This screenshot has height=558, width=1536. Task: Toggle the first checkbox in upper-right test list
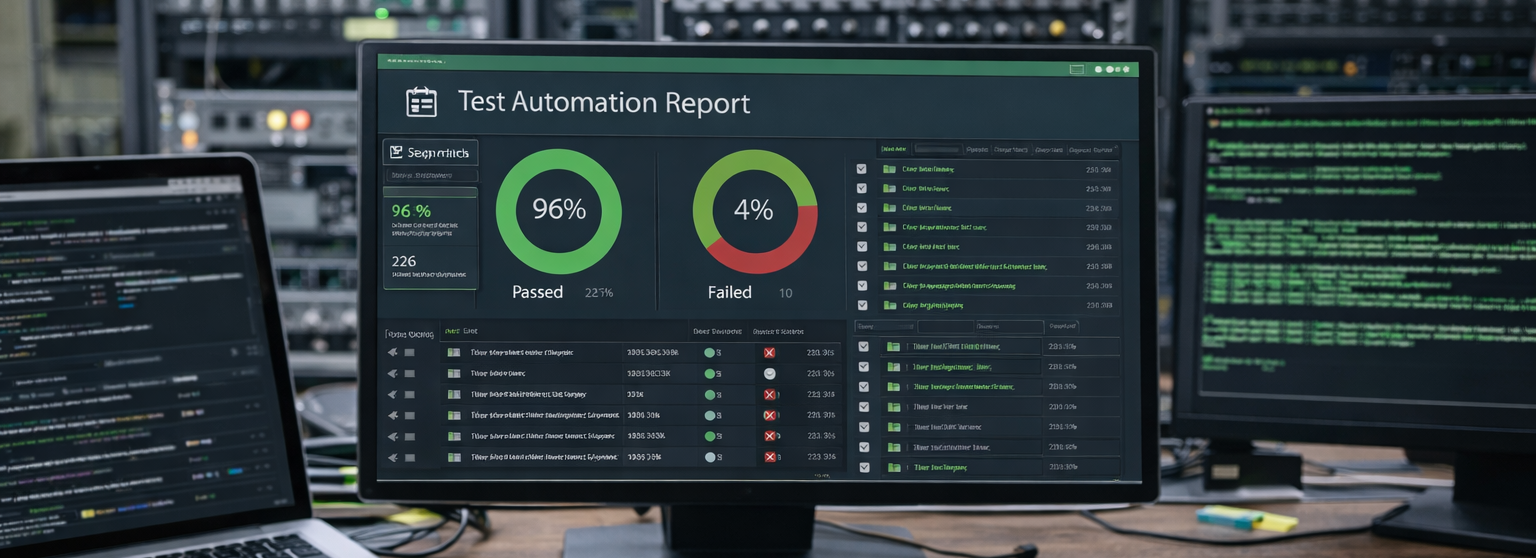tap(862, 169)
